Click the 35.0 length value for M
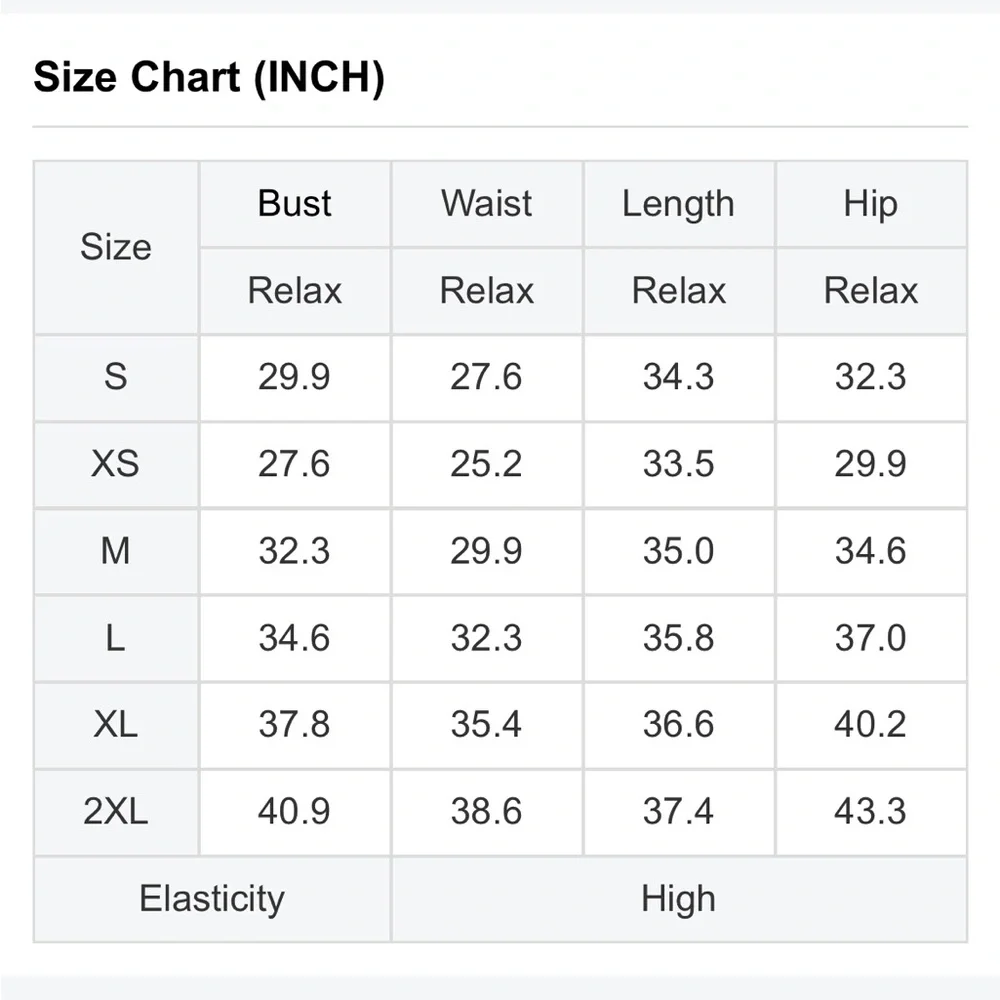 (x=678, y=551)
